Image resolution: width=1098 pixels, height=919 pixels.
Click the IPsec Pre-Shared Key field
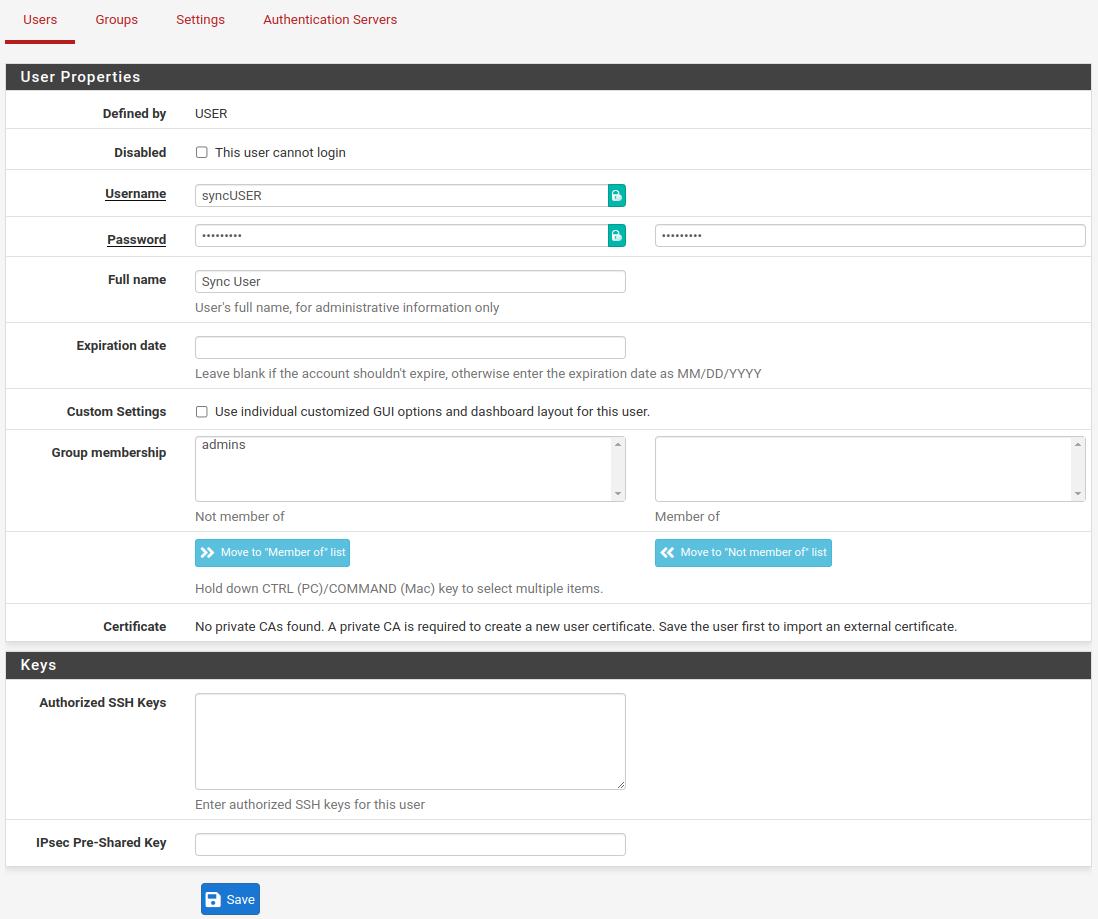[x=410, y=844]
